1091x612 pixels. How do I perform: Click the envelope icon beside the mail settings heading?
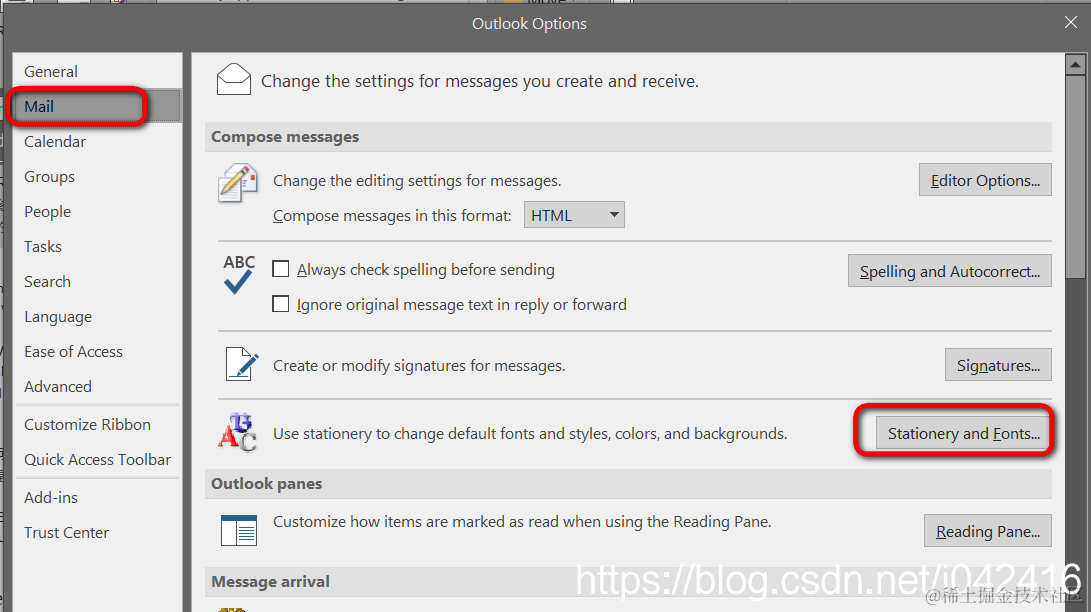[234, 79]
